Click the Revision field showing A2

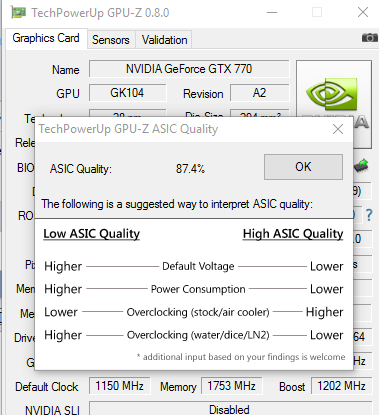(x=259, y=93)
